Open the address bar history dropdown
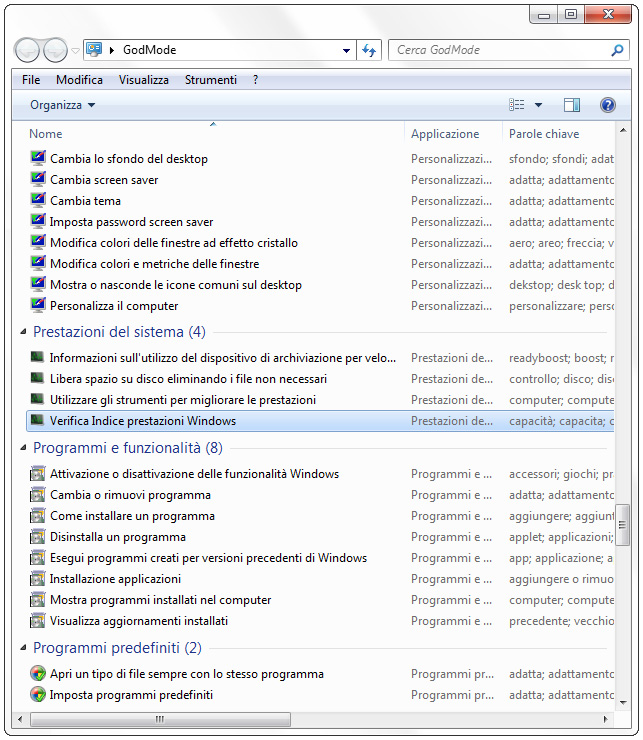The image size is (643, 740). (x=347, y=50)
